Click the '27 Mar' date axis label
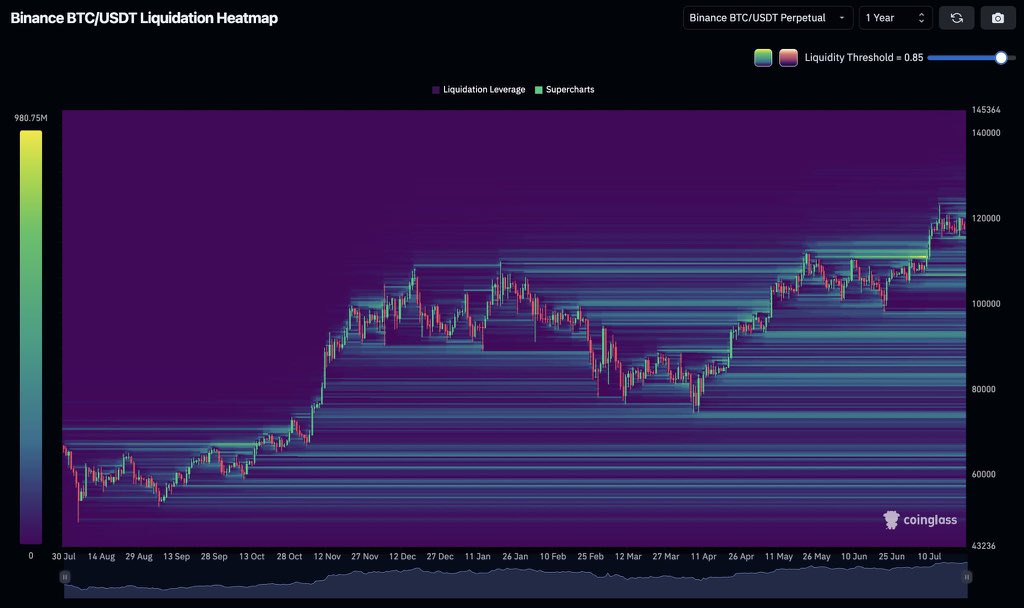 click(x=665, y=556)
